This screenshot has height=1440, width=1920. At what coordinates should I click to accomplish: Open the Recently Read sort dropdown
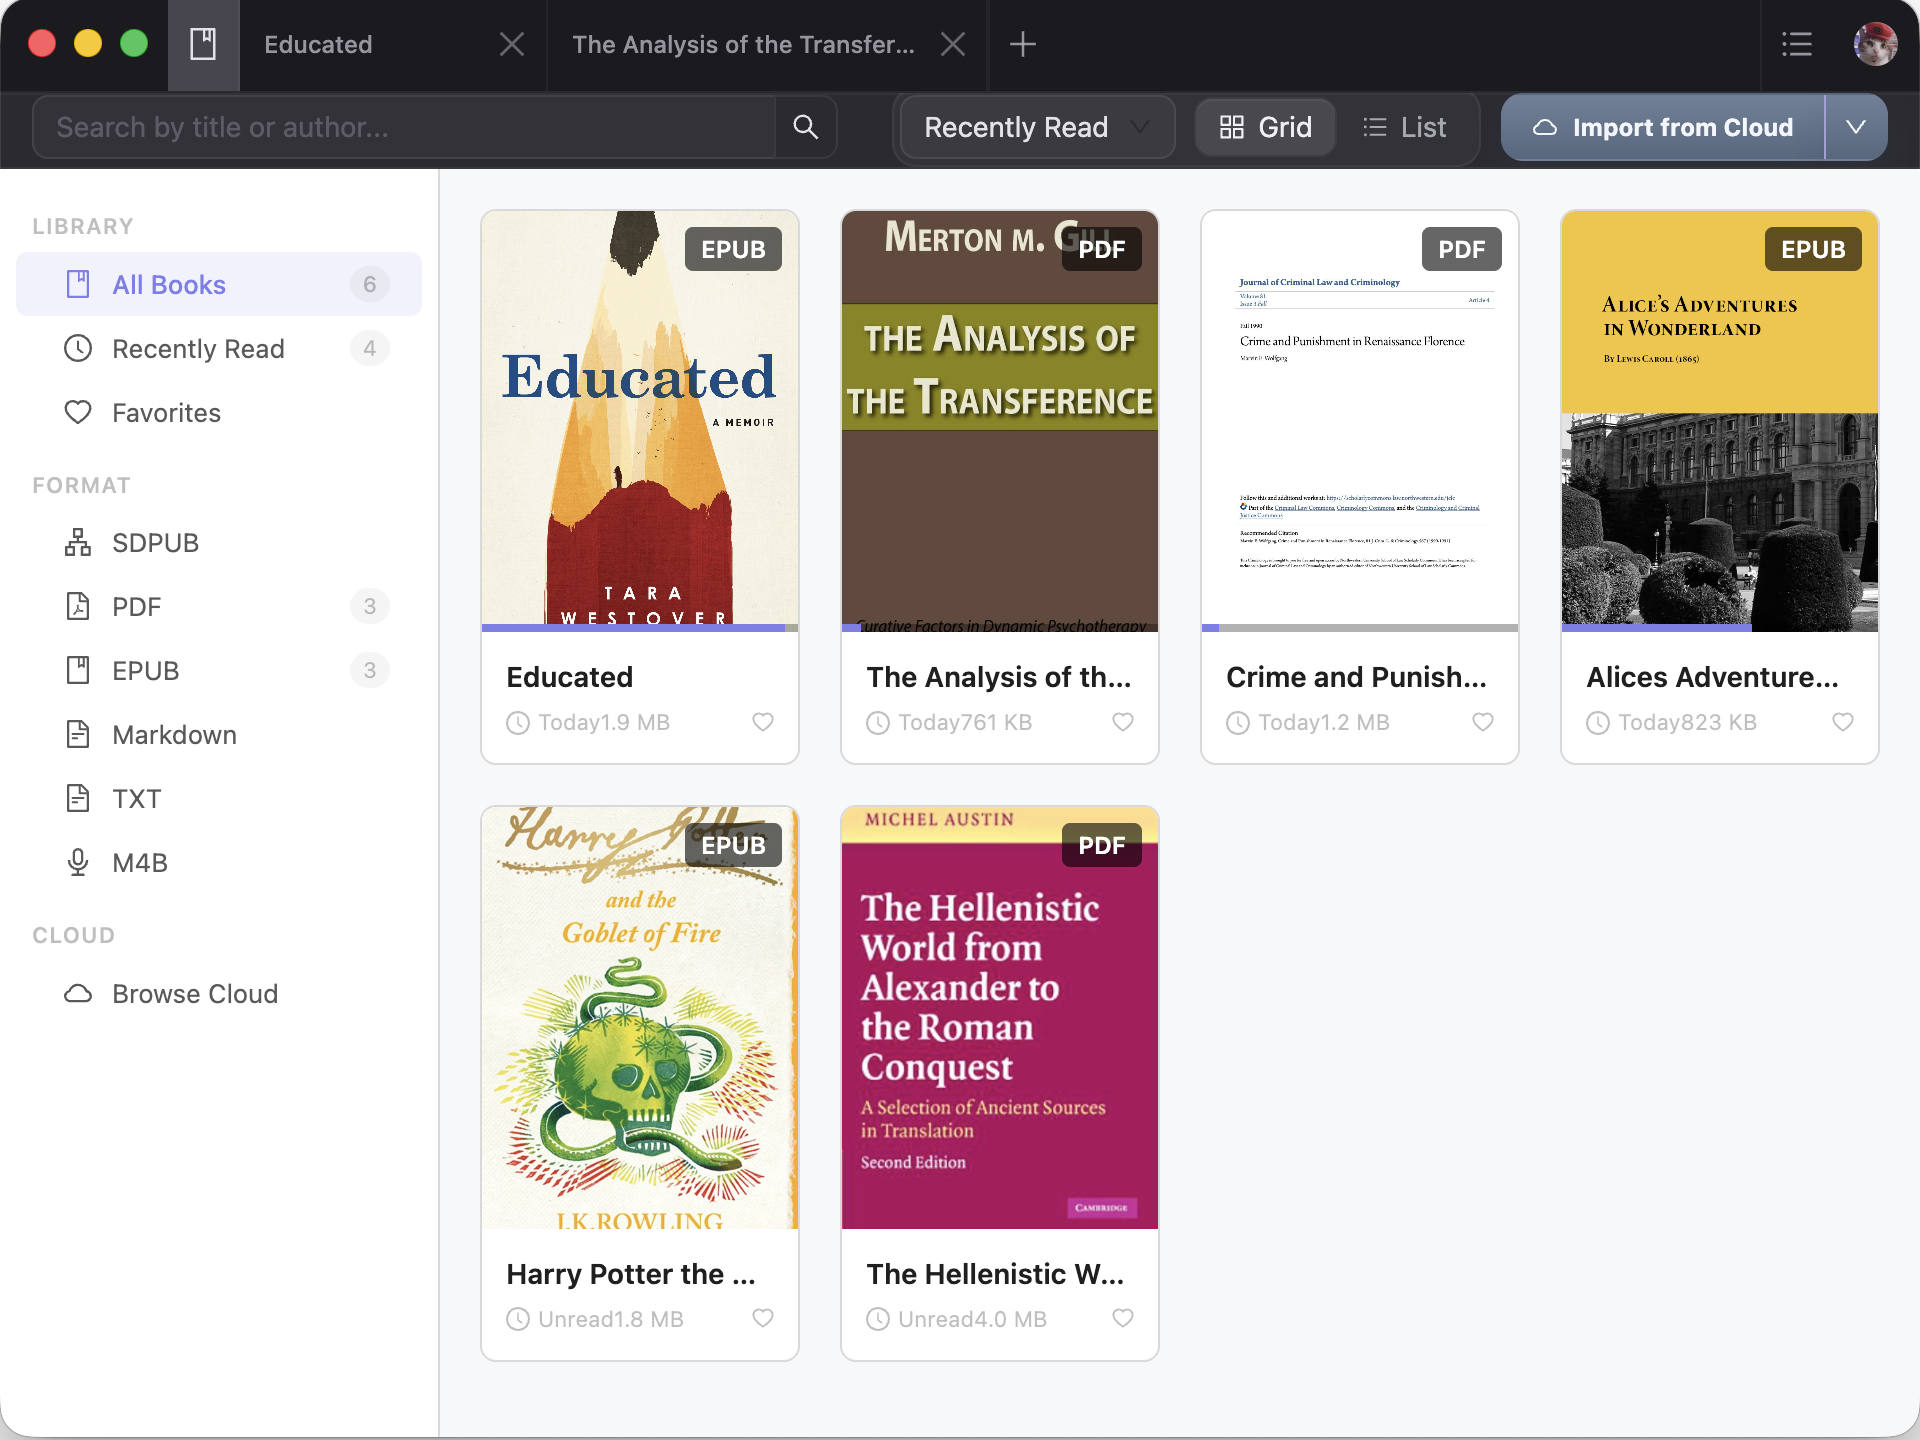point(1036,127)
